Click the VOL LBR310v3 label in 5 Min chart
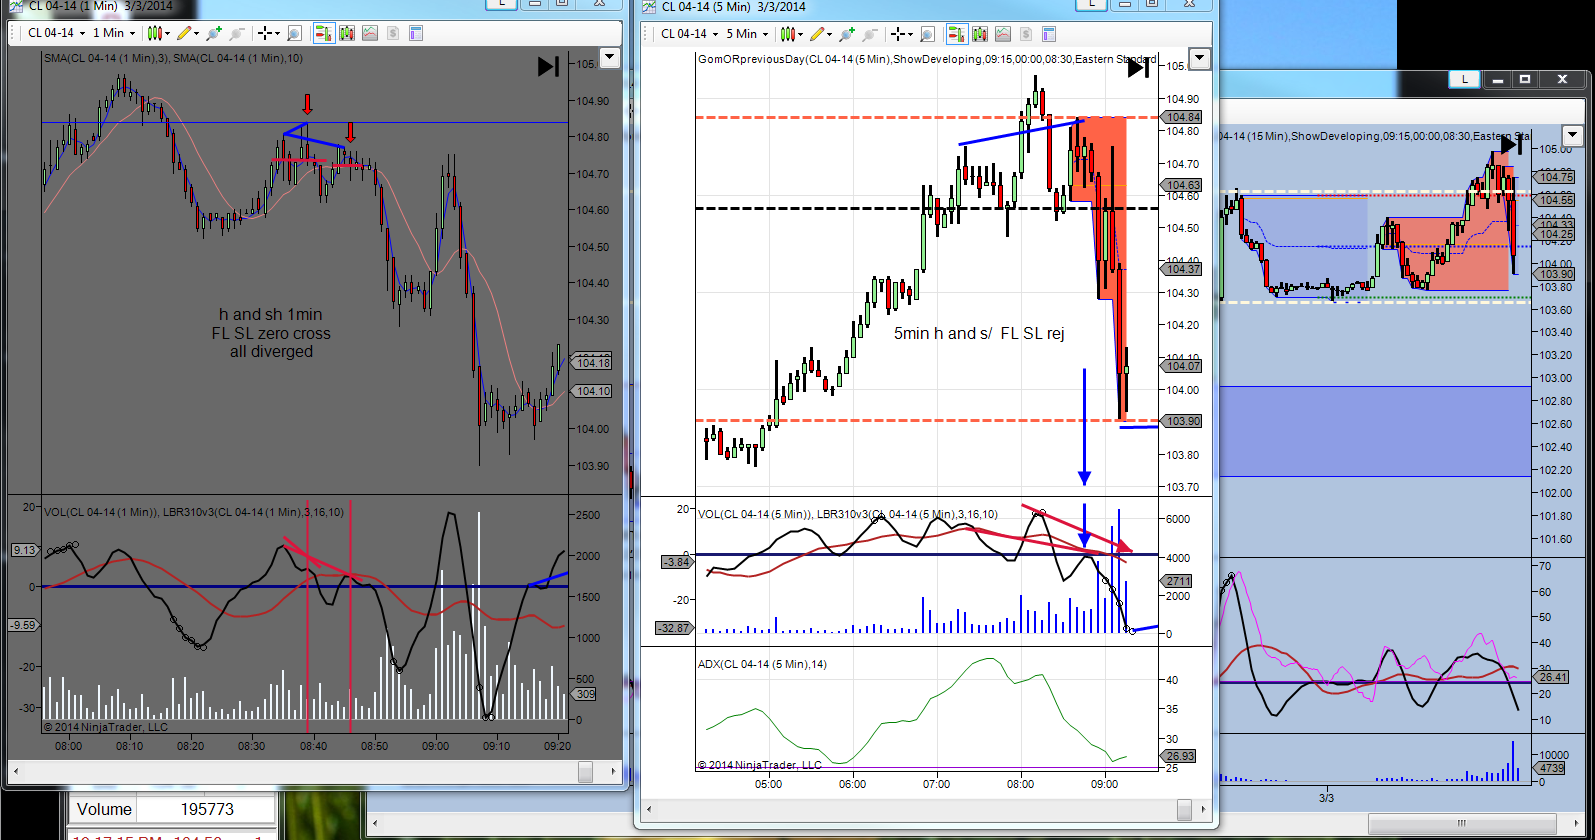 [847, 514]
